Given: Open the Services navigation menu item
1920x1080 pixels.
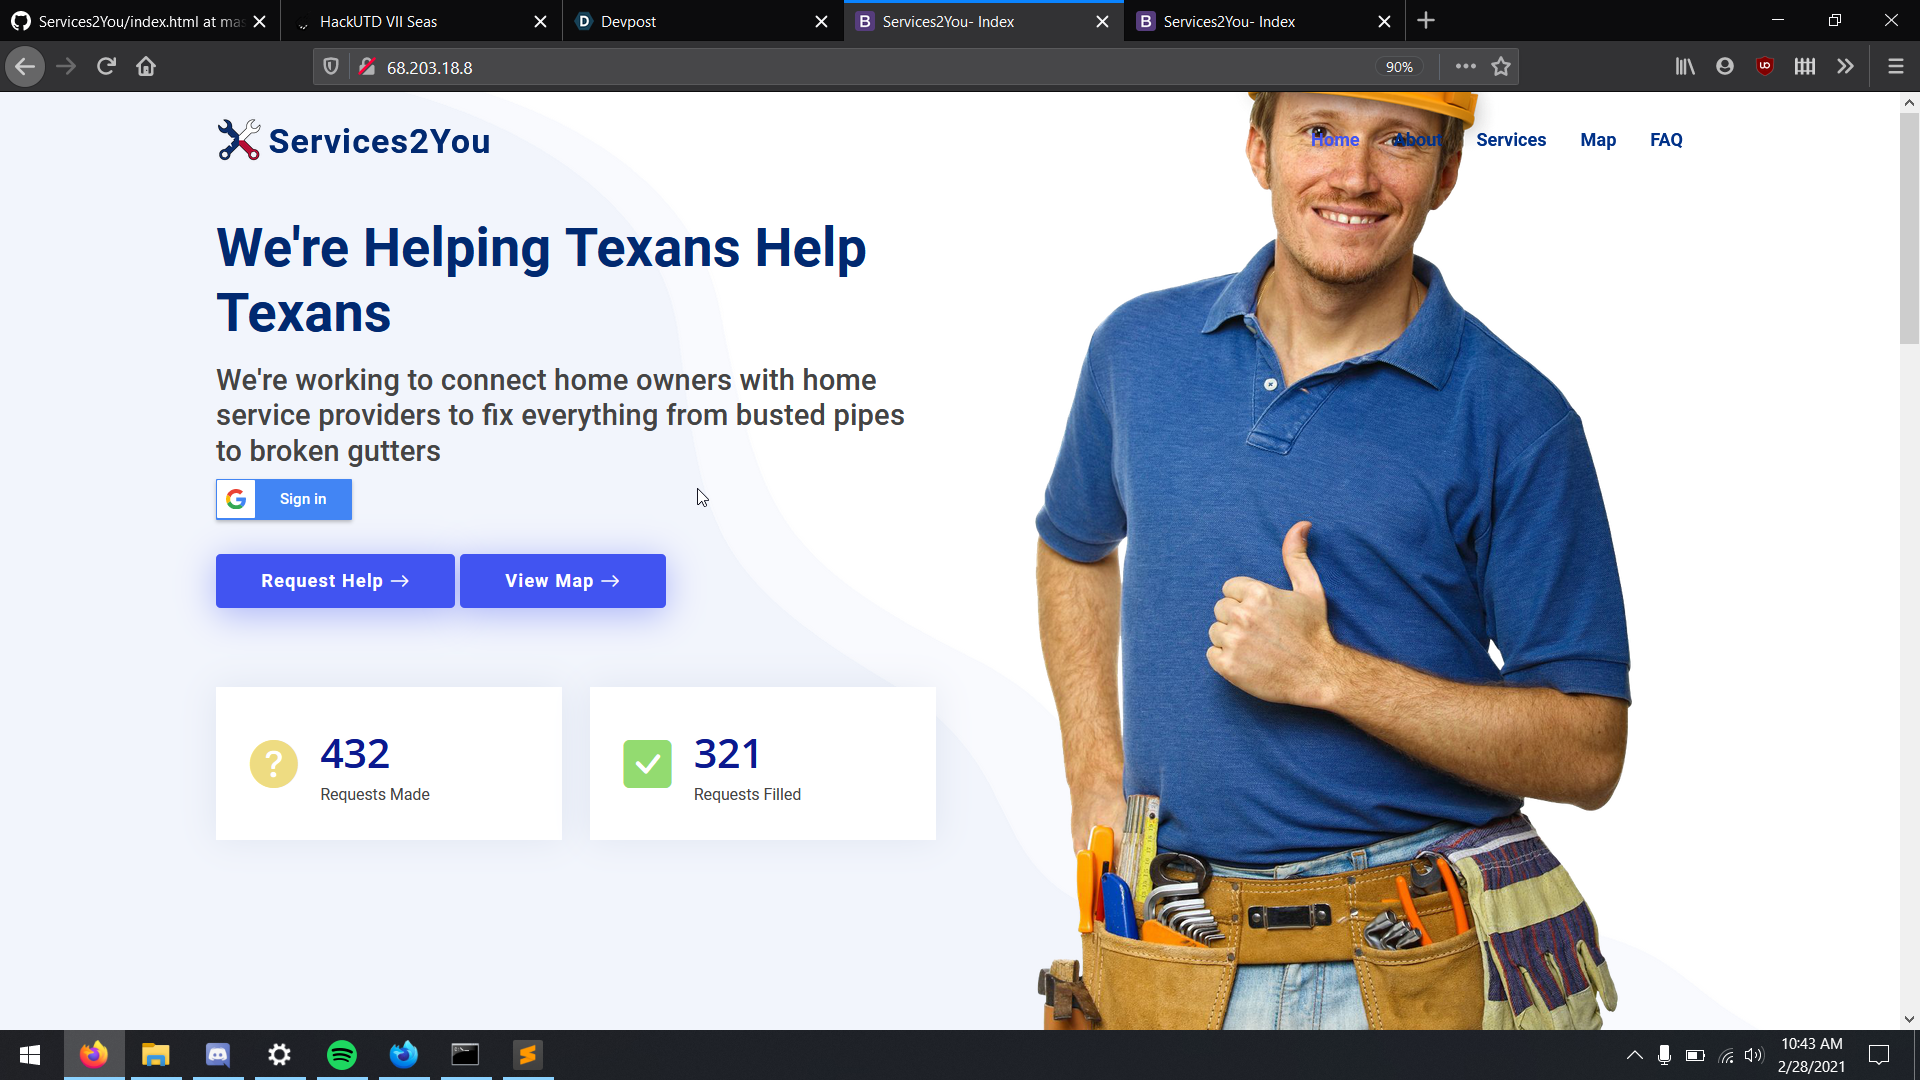Looking at the screenshot, I should click(x=1510, y=140).
